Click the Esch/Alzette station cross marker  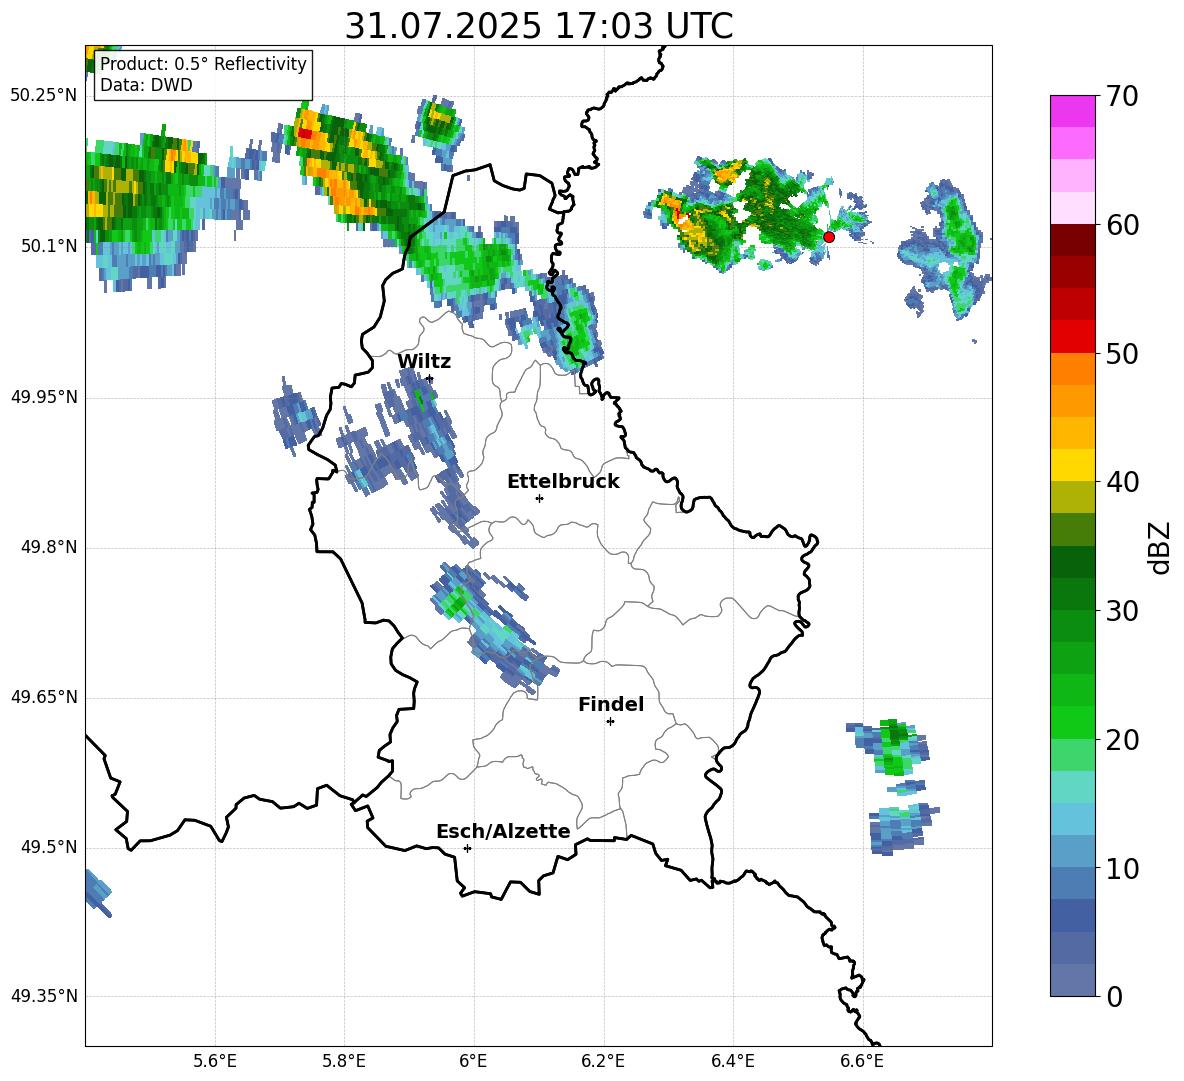click(x=467, y=848)
